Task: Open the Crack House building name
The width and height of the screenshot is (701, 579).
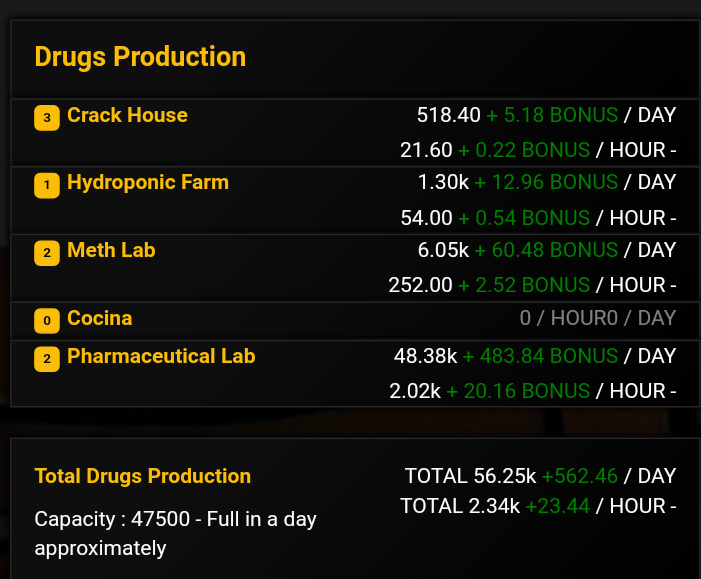Action: coord(127,115)
